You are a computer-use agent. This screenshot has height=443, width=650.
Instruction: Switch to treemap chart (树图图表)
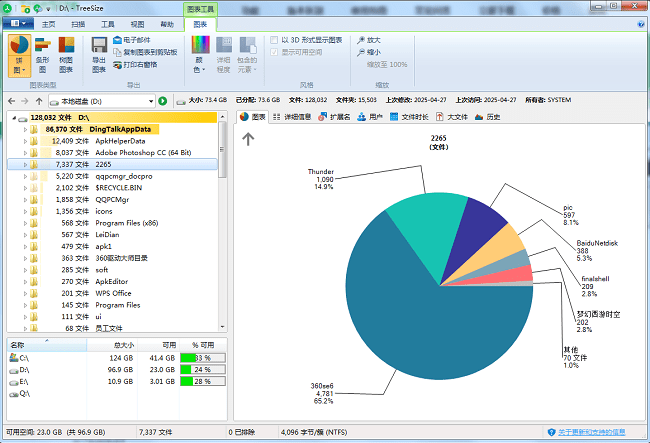[66, 53]
